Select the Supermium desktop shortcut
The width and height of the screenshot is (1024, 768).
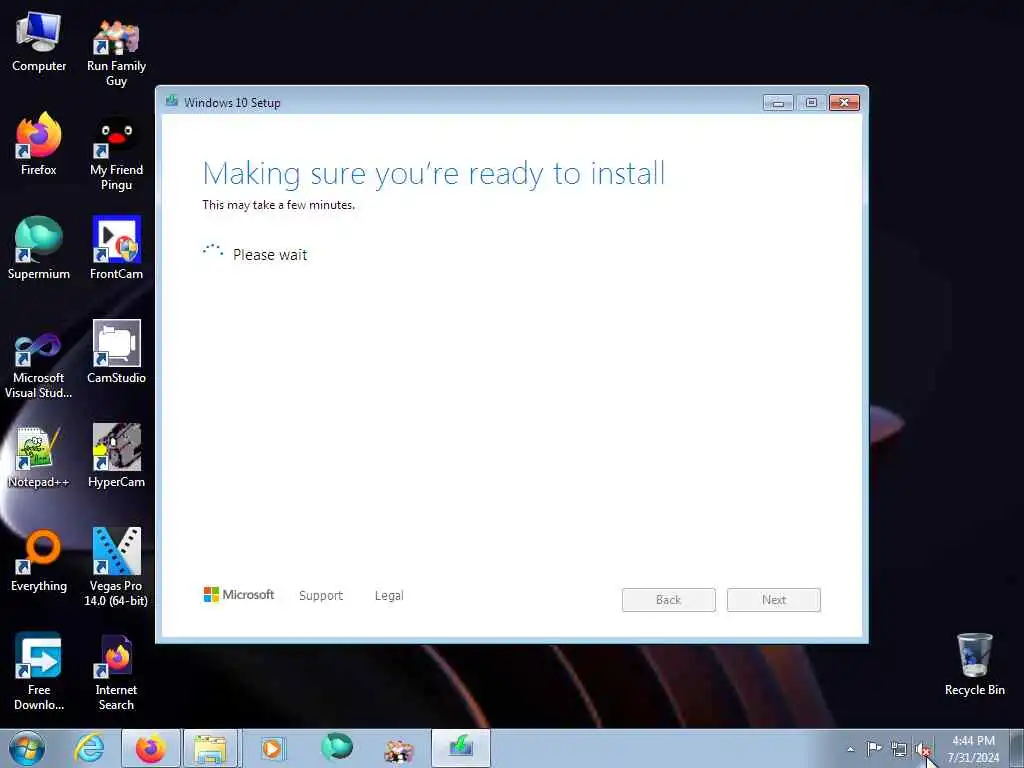point(39,248)
